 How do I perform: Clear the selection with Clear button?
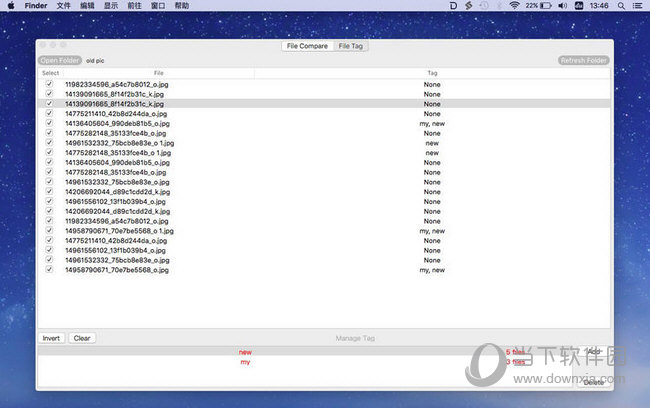pos(82,338)
